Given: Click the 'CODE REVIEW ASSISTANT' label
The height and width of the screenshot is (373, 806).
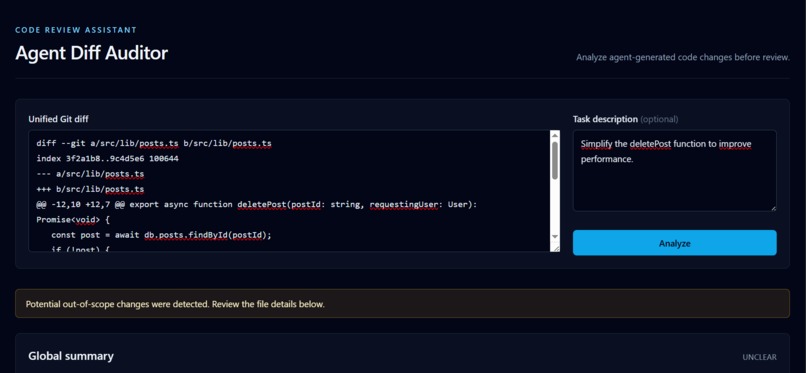Looking at the screenshot, I should 76,30.
